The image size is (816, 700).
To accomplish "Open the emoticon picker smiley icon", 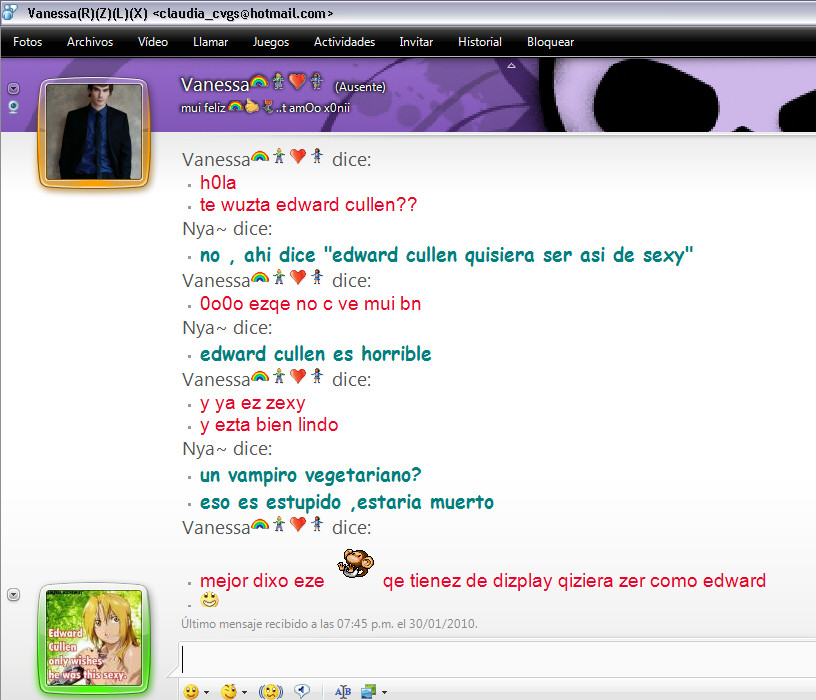I will point(191,691).
